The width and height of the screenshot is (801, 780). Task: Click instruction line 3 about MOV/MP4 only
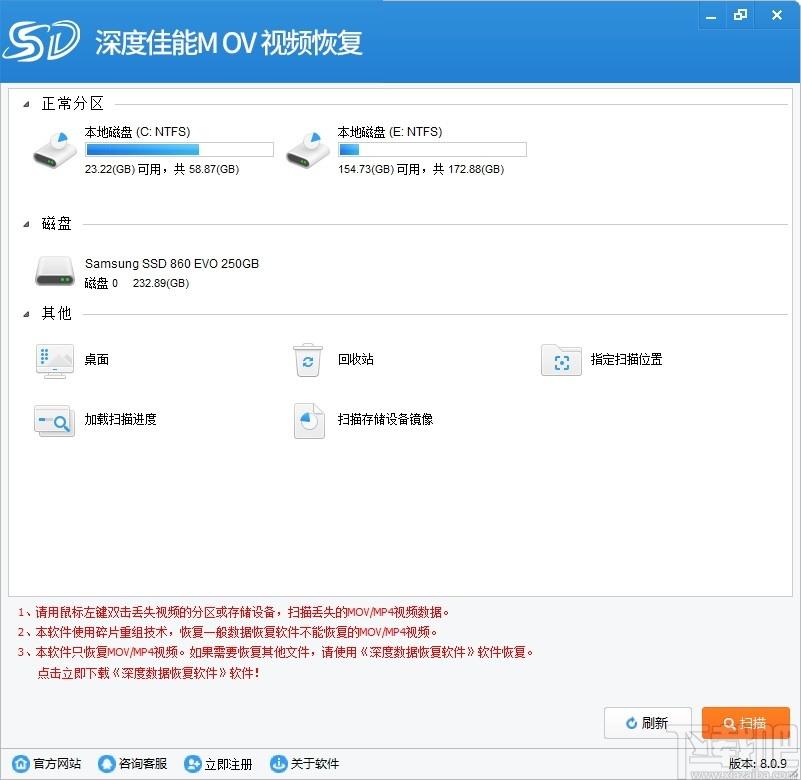tap(276, 652)
